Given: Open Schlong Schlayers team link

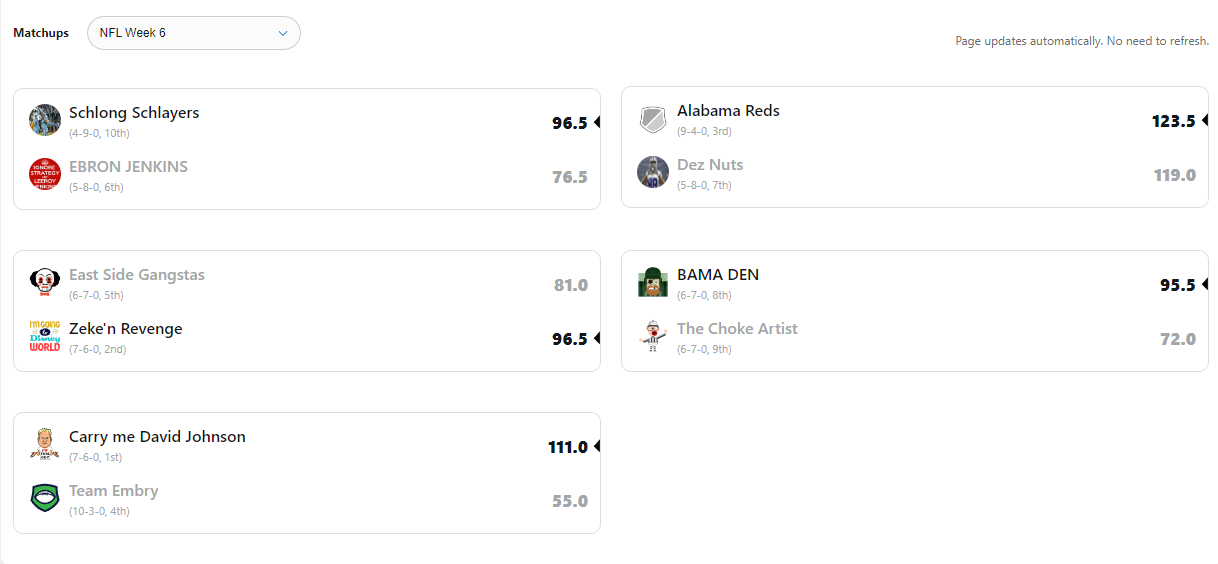Looking at the screenshot, I should click(134, 113).
